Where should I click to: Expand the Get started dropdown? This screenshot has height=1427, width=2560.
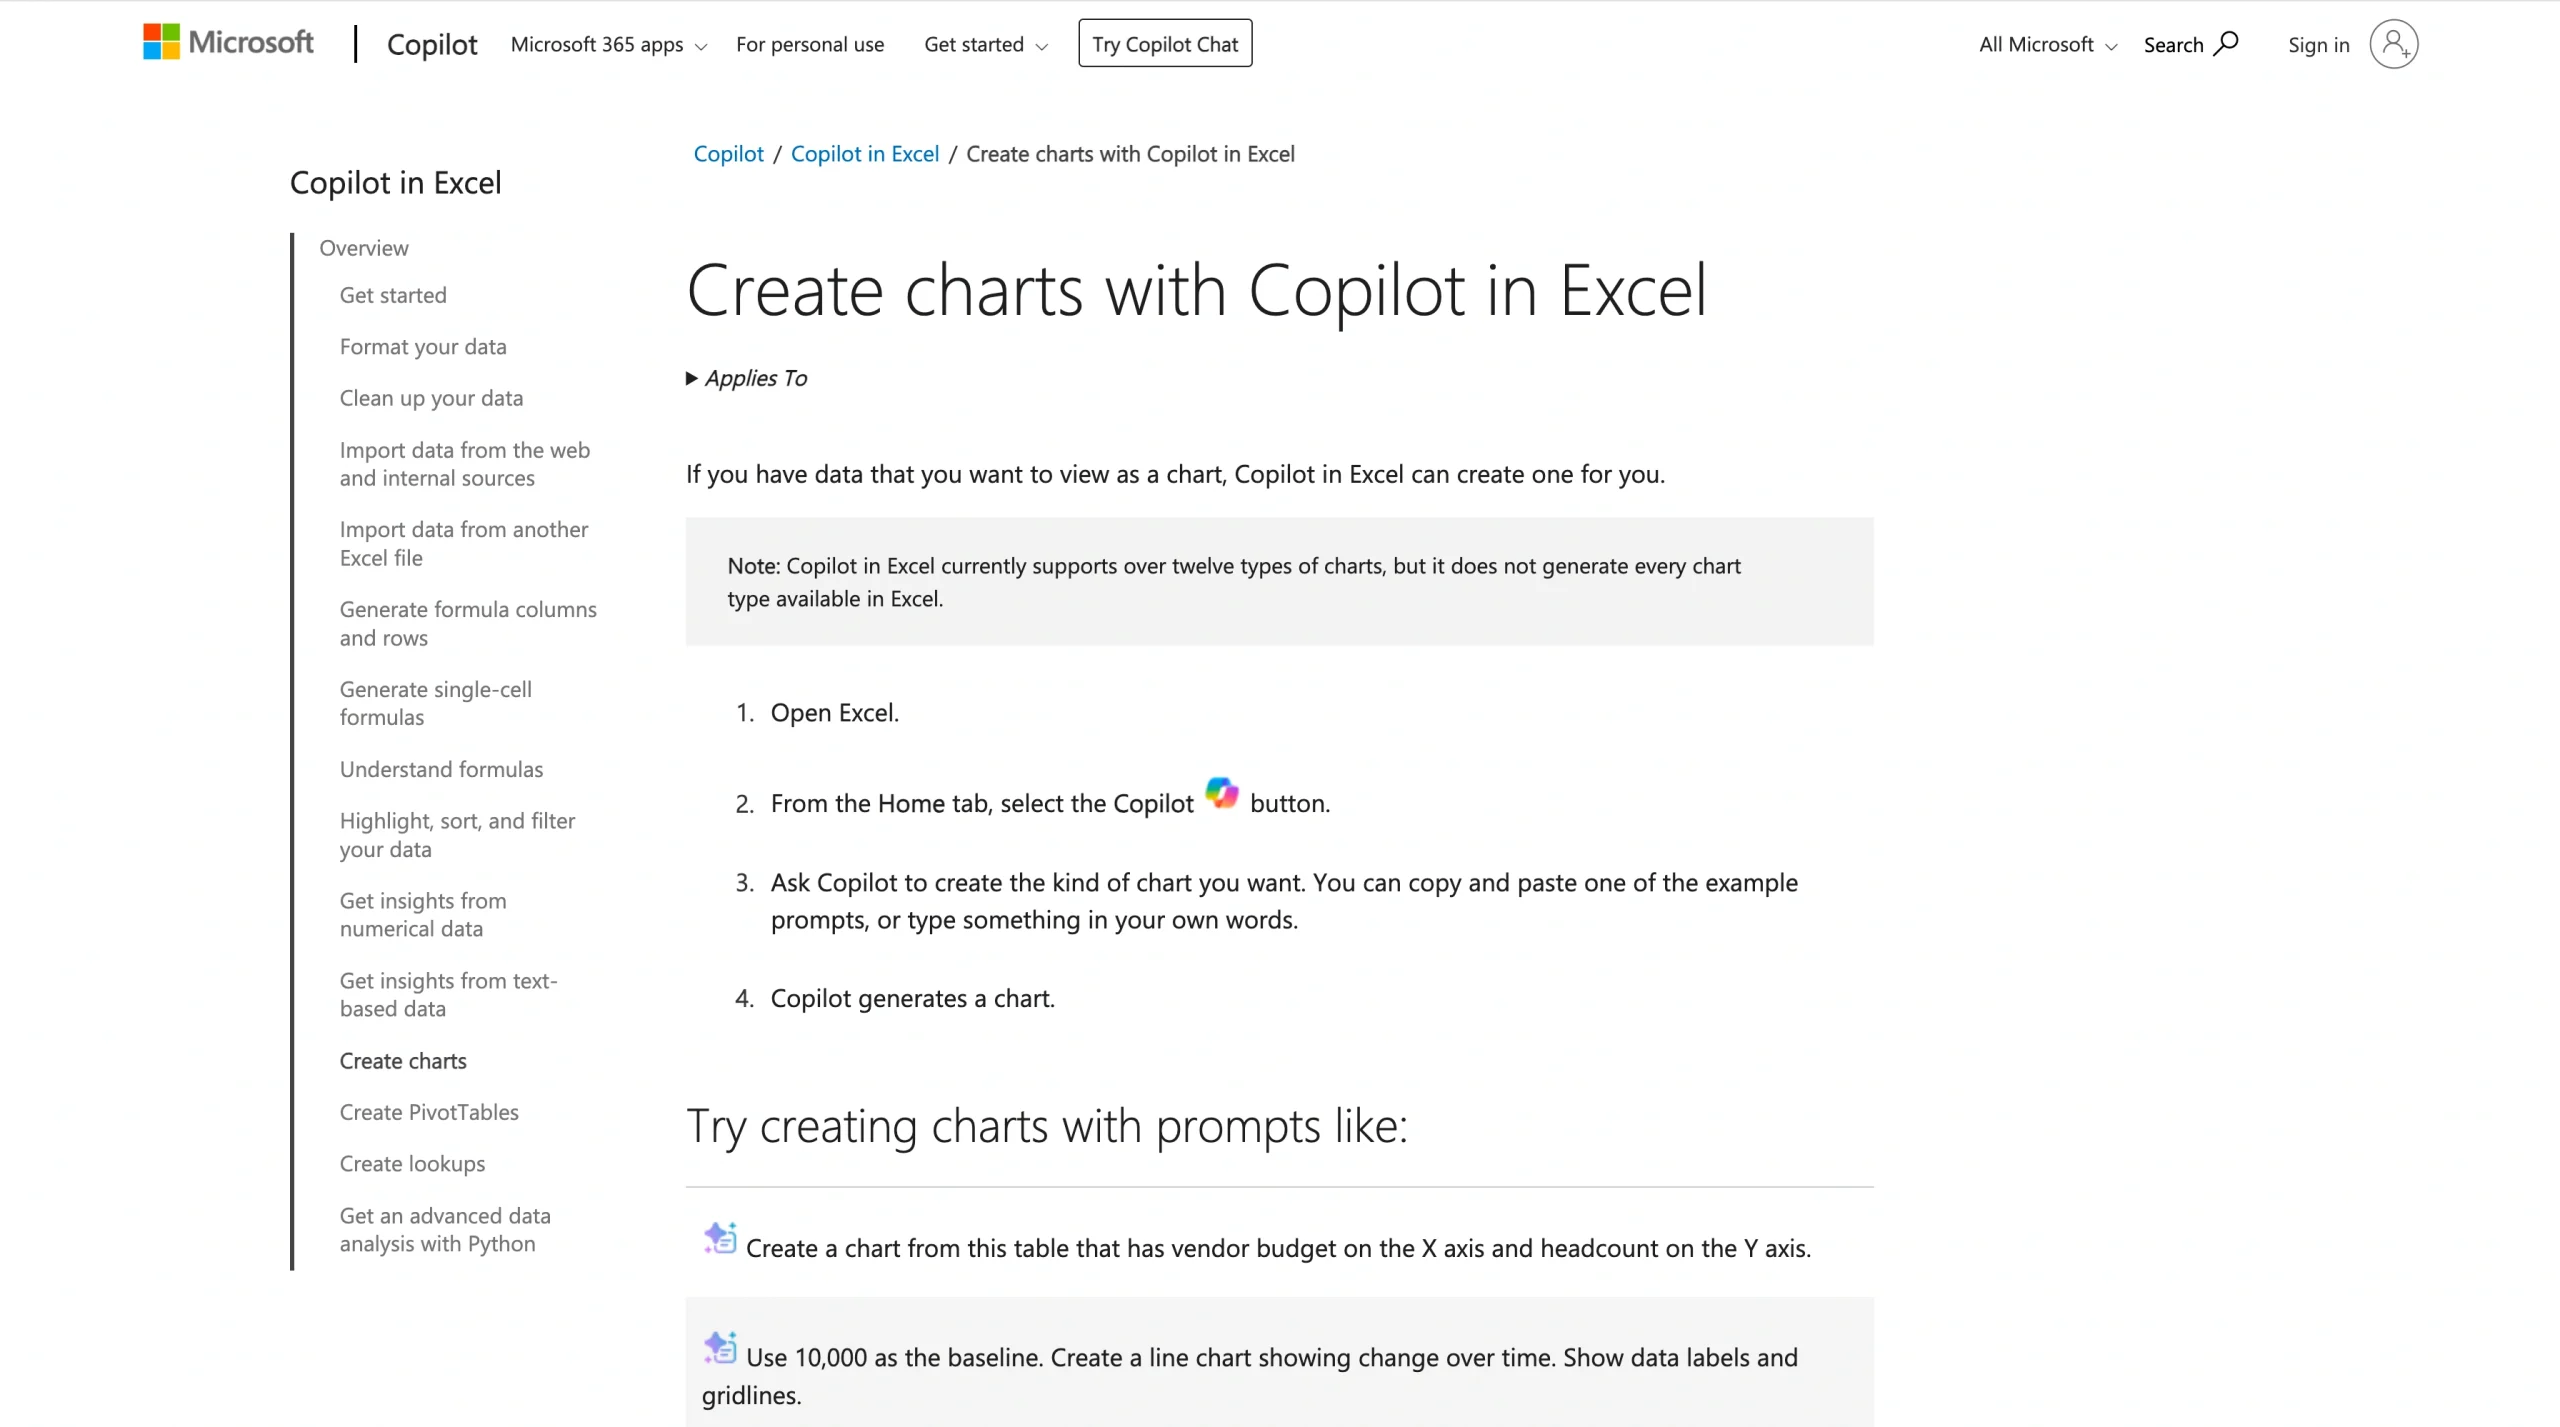pos(984,44)
